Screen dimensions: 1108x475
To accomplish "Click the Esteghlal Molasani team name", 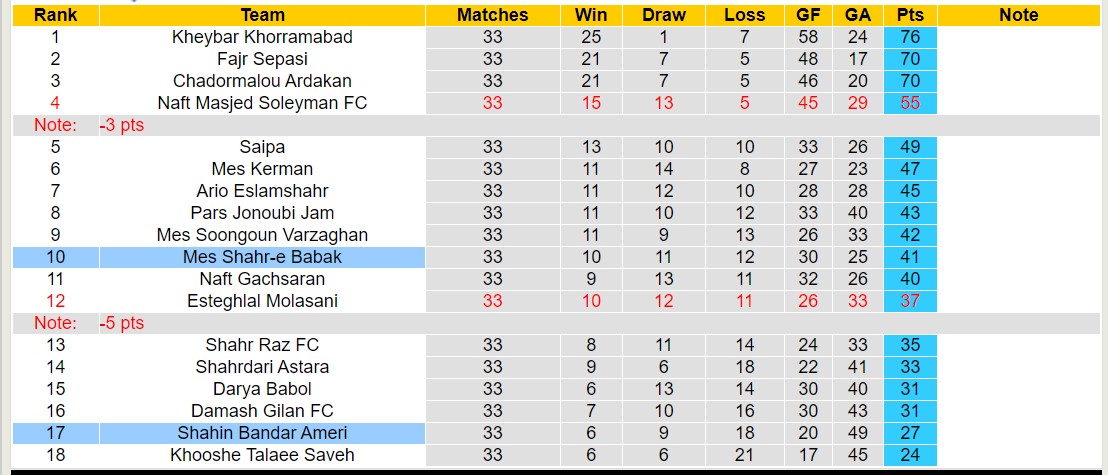I will coord(262,301).
